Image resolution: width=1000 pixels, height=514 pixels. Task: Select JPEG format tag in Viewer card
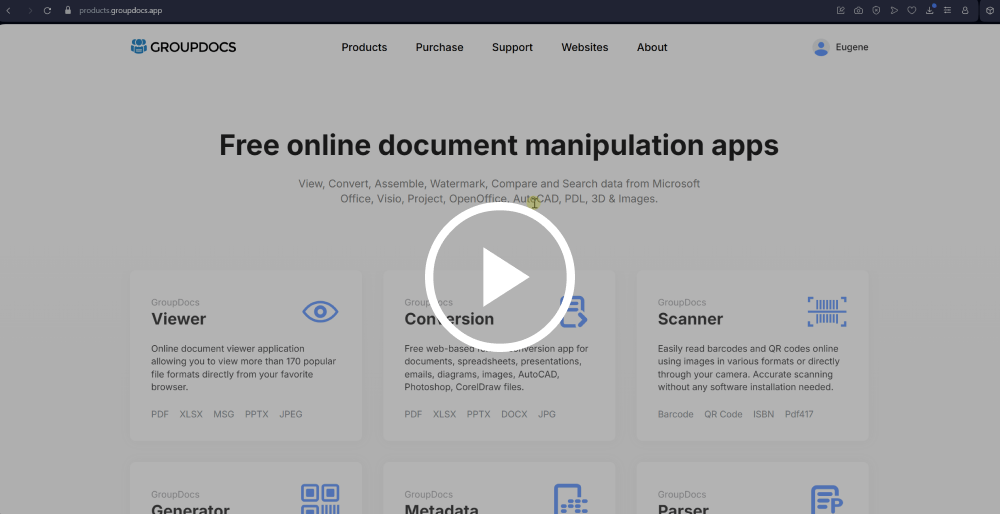291,414
